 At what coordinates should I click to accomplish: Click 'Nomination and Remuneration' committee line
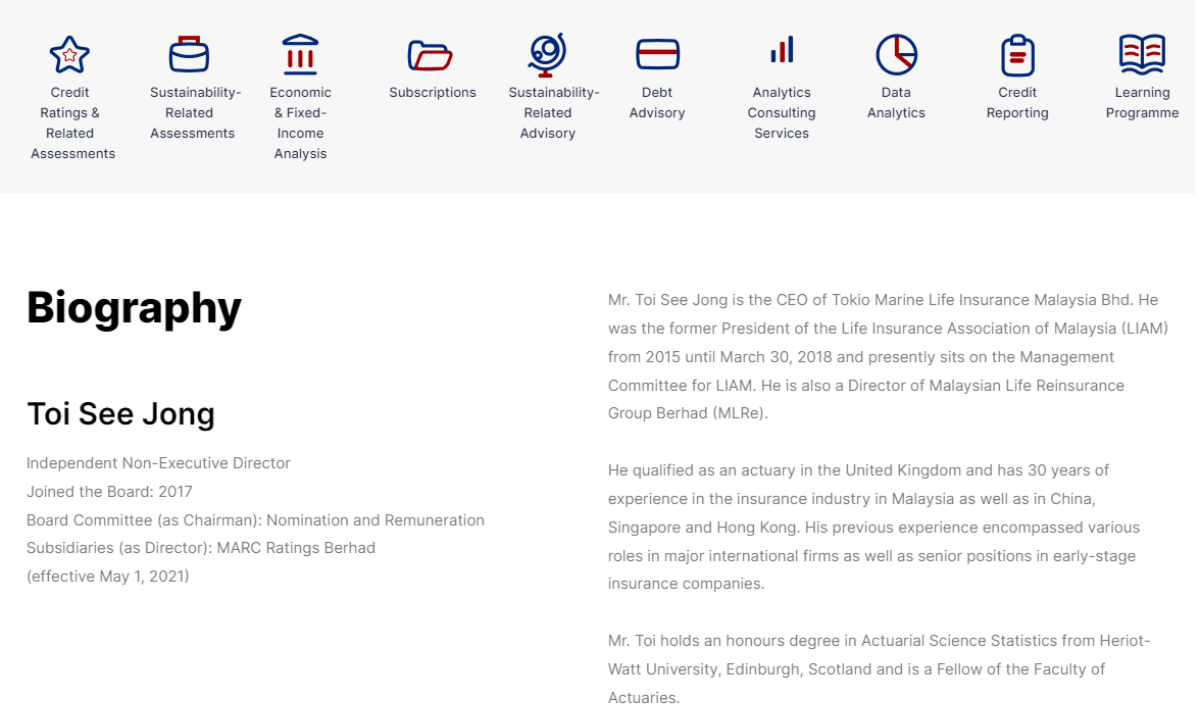click(255, 520)
